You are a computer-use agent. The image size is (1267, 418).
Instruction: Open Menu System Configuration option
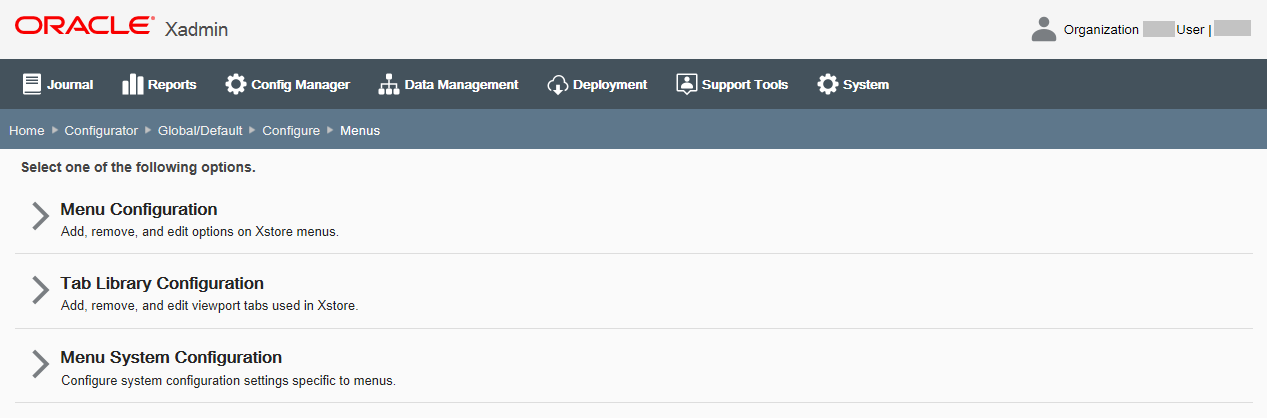171,358
